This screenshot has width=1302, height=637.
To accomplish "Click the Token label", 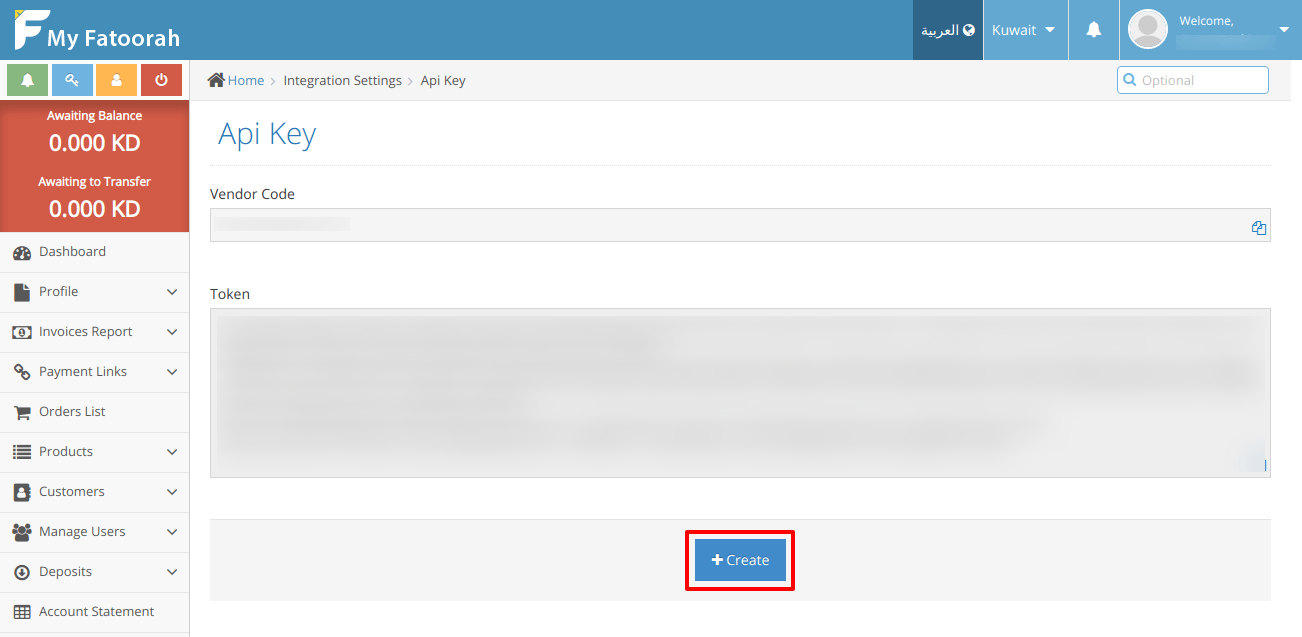I will click(230, 294).
